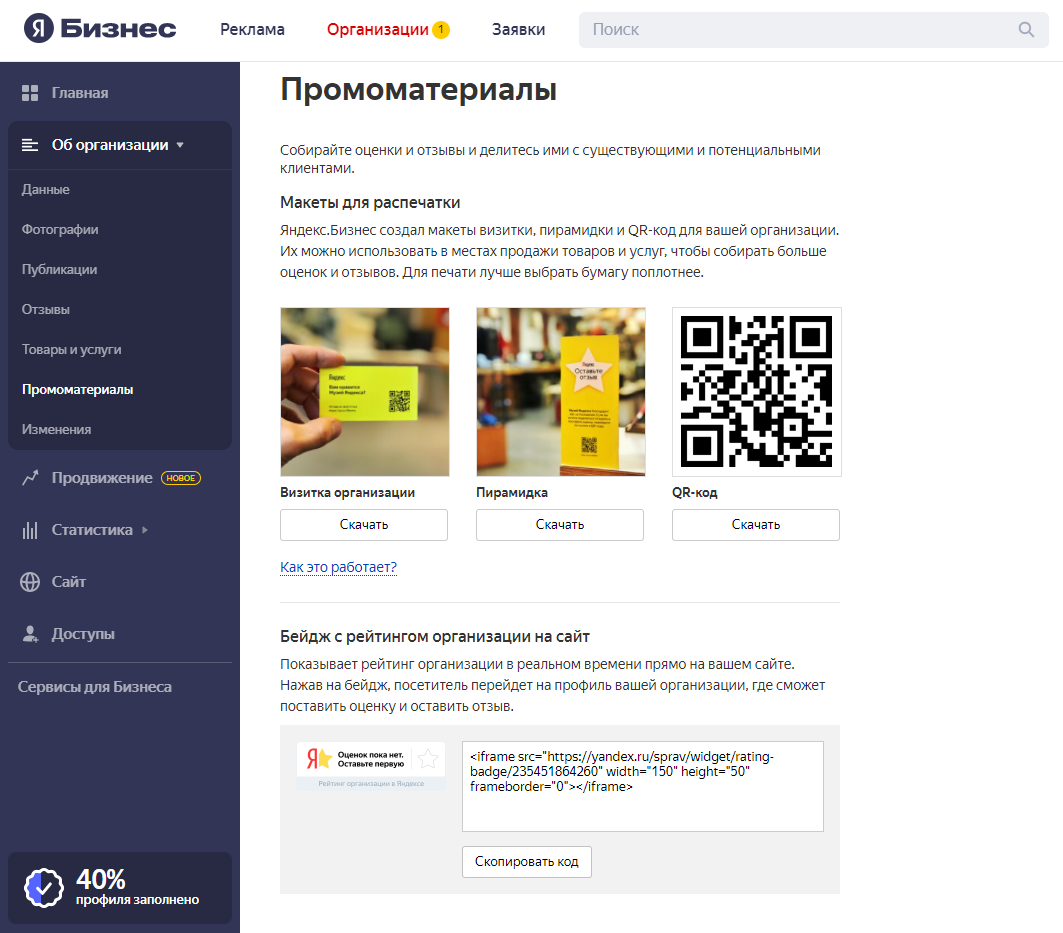Open Статистика section label

pyautogui.click(x=92, y=530)
